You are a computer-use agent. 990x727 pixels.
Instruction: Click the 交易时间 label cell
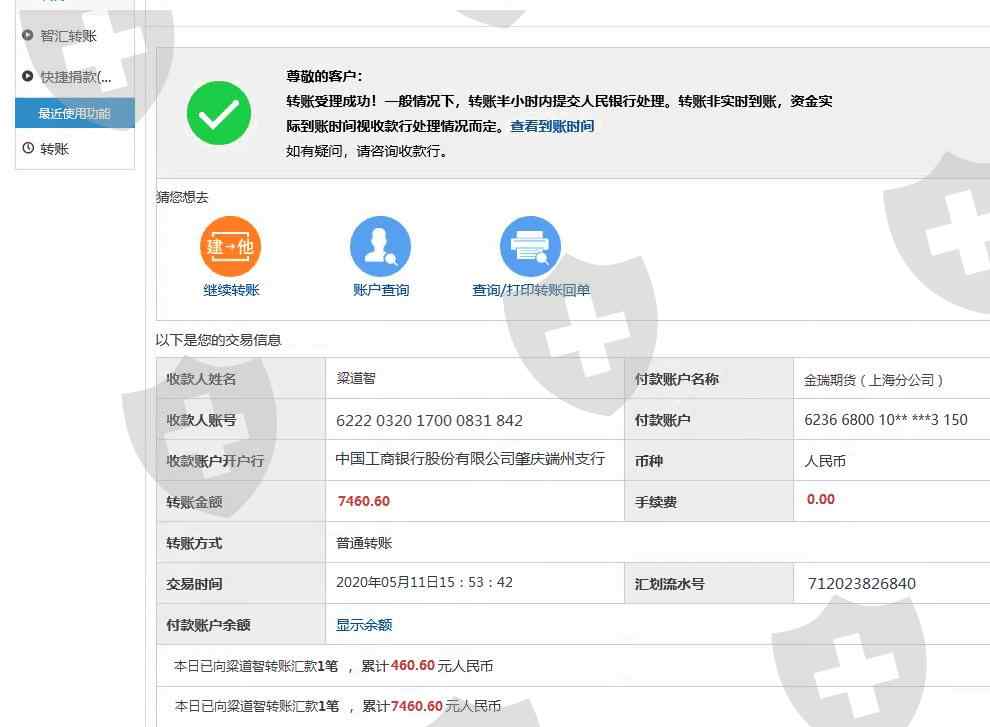tap(241, 584)
